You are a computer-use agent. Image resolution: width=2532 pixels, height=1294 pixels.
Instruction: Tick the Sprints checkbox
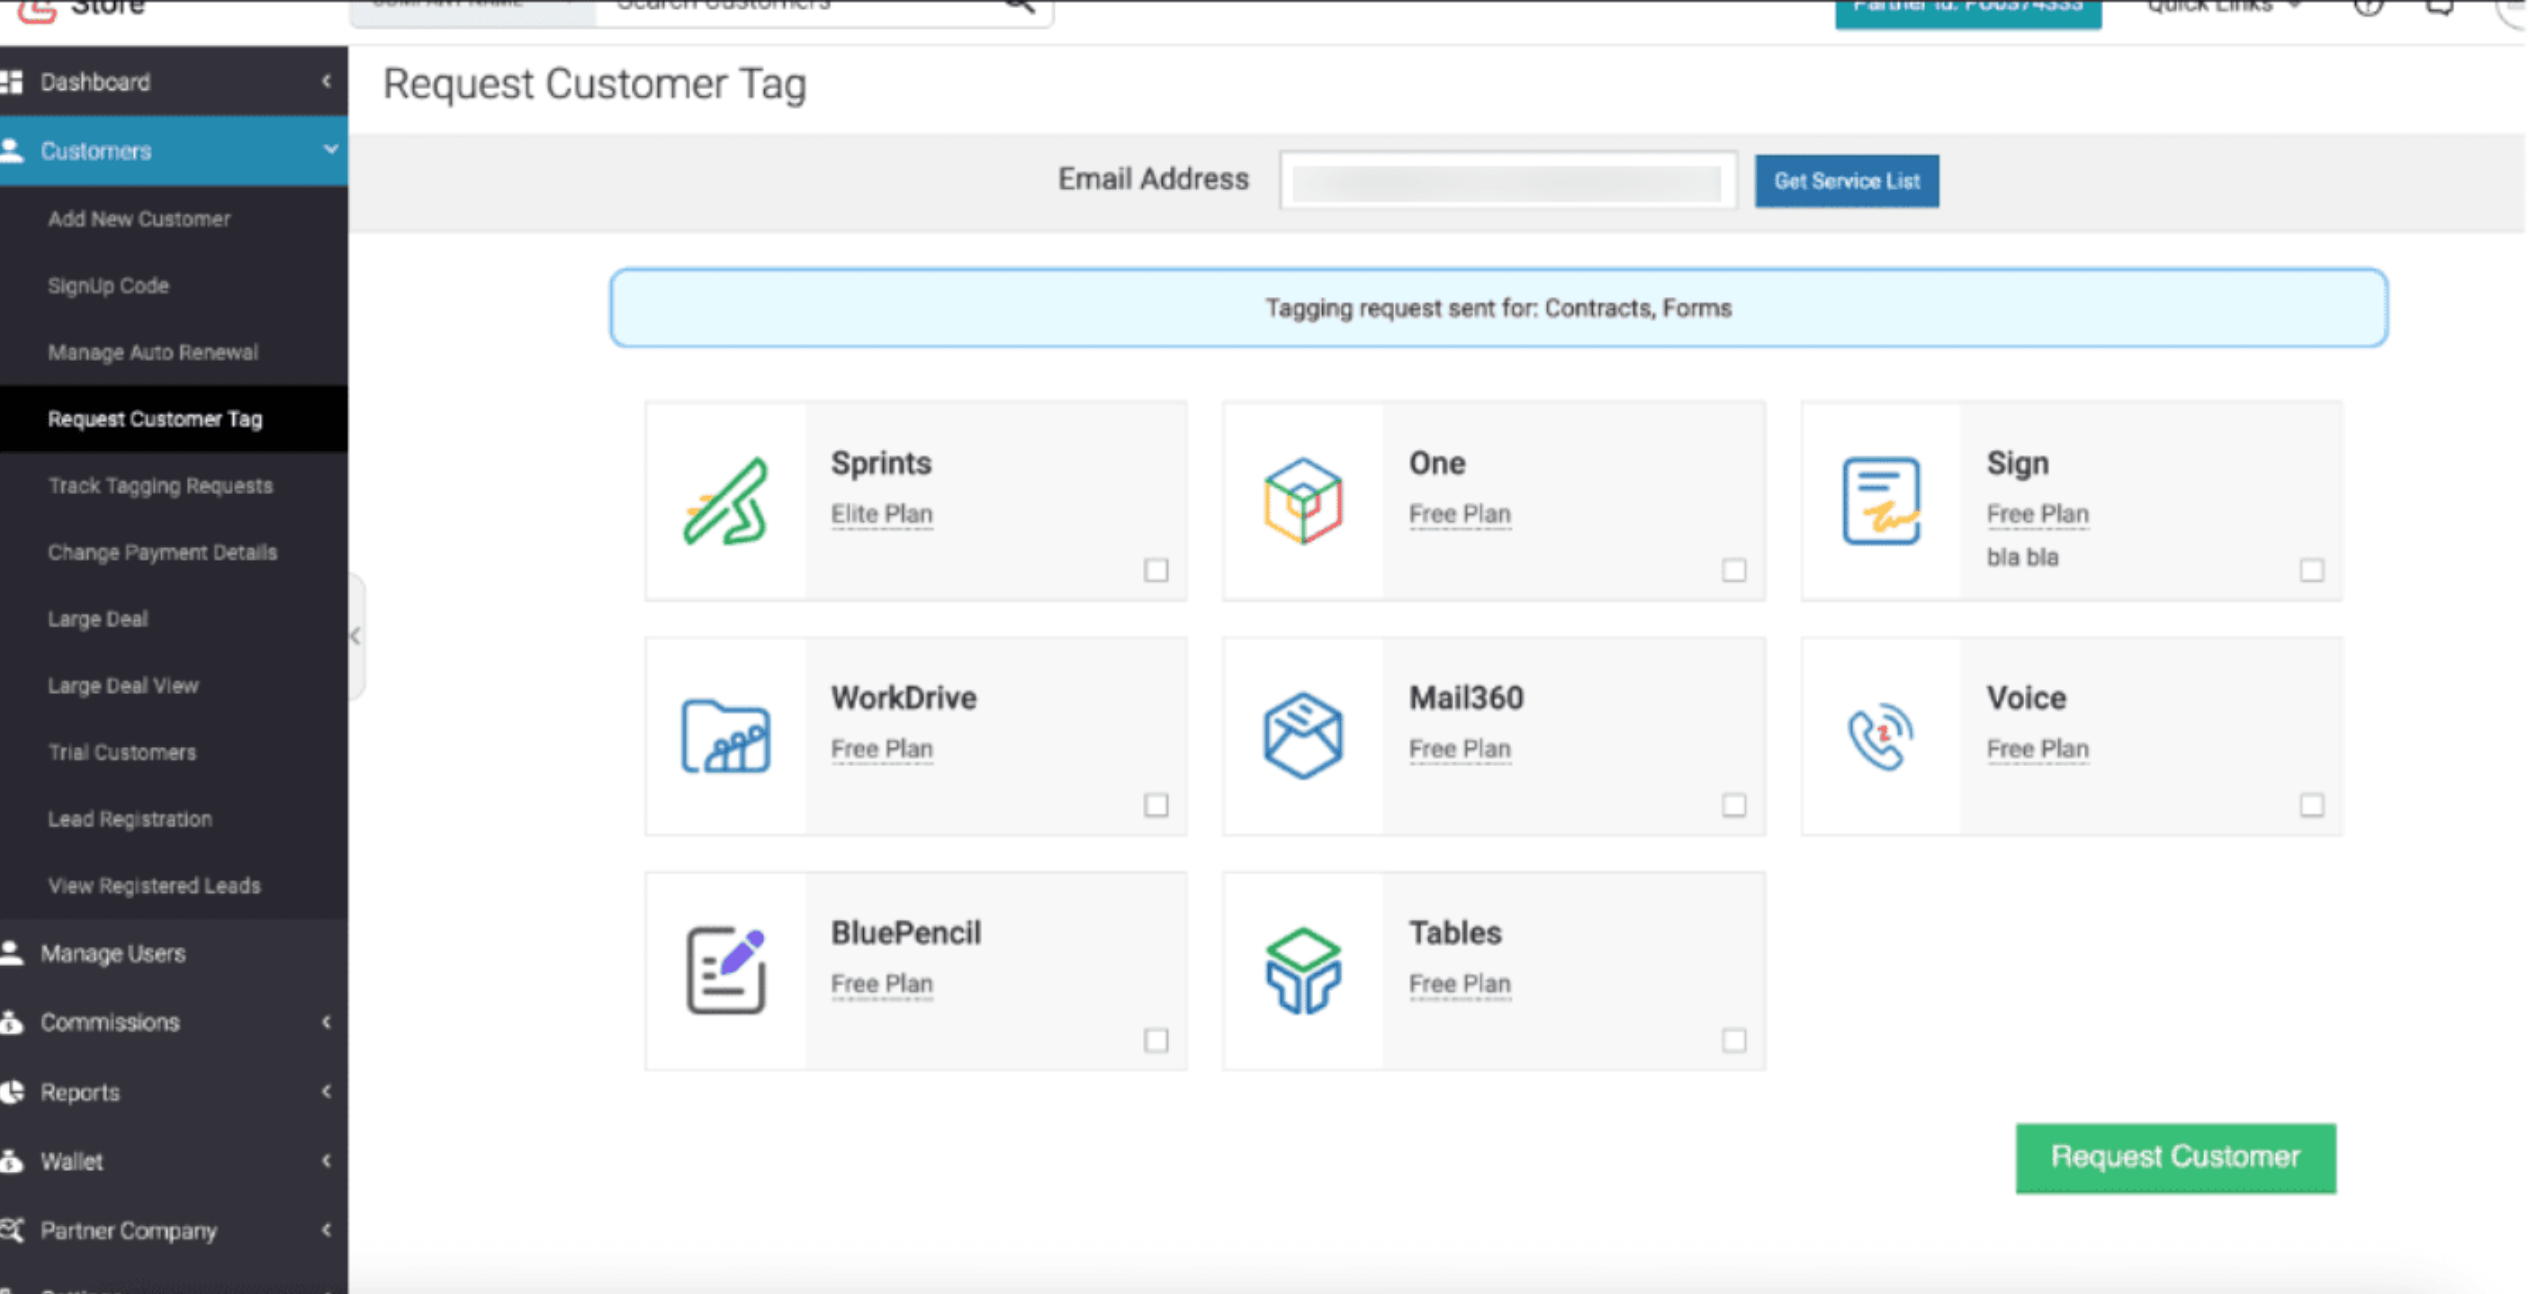tap(1156, 570)
